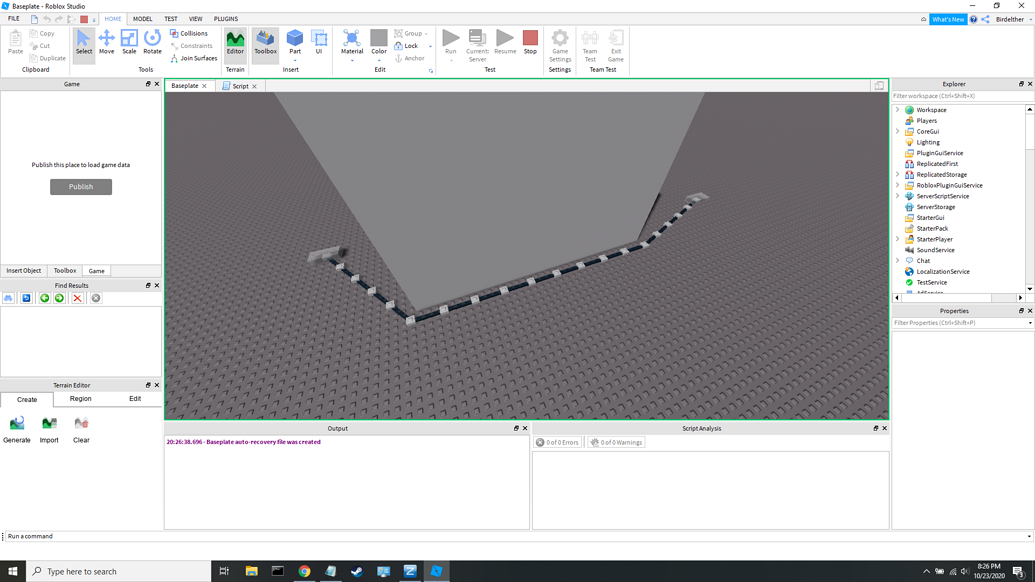Toggle Join Surfaces option

(x=193, y=58)
